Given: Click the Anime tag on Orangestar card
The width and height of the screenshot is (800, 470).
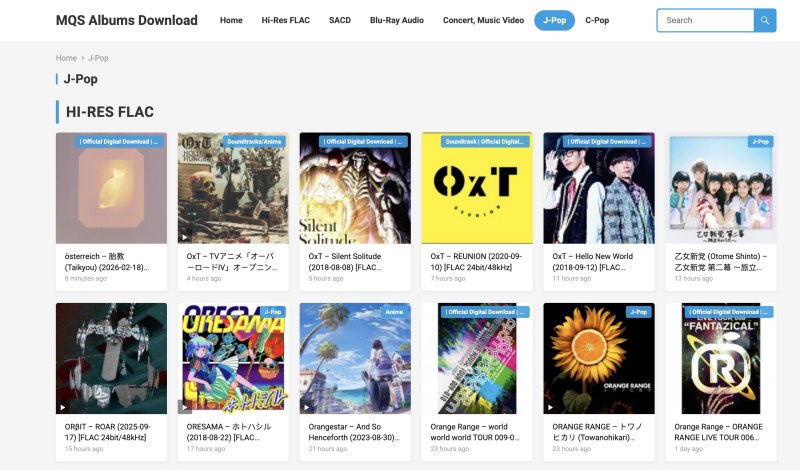Looking at the screenshot, I should [x=394, y=312].
